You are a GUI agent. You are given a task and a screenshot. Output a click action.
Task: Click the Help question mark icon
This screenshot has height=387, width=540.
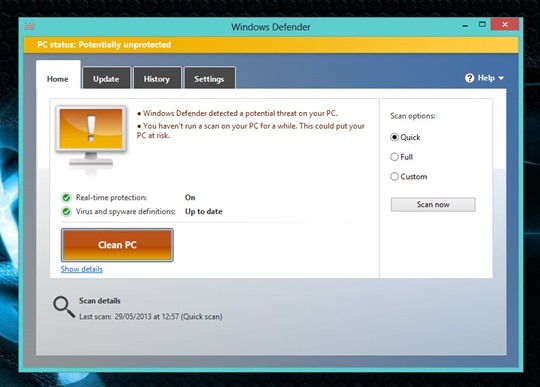coord(469,78)
